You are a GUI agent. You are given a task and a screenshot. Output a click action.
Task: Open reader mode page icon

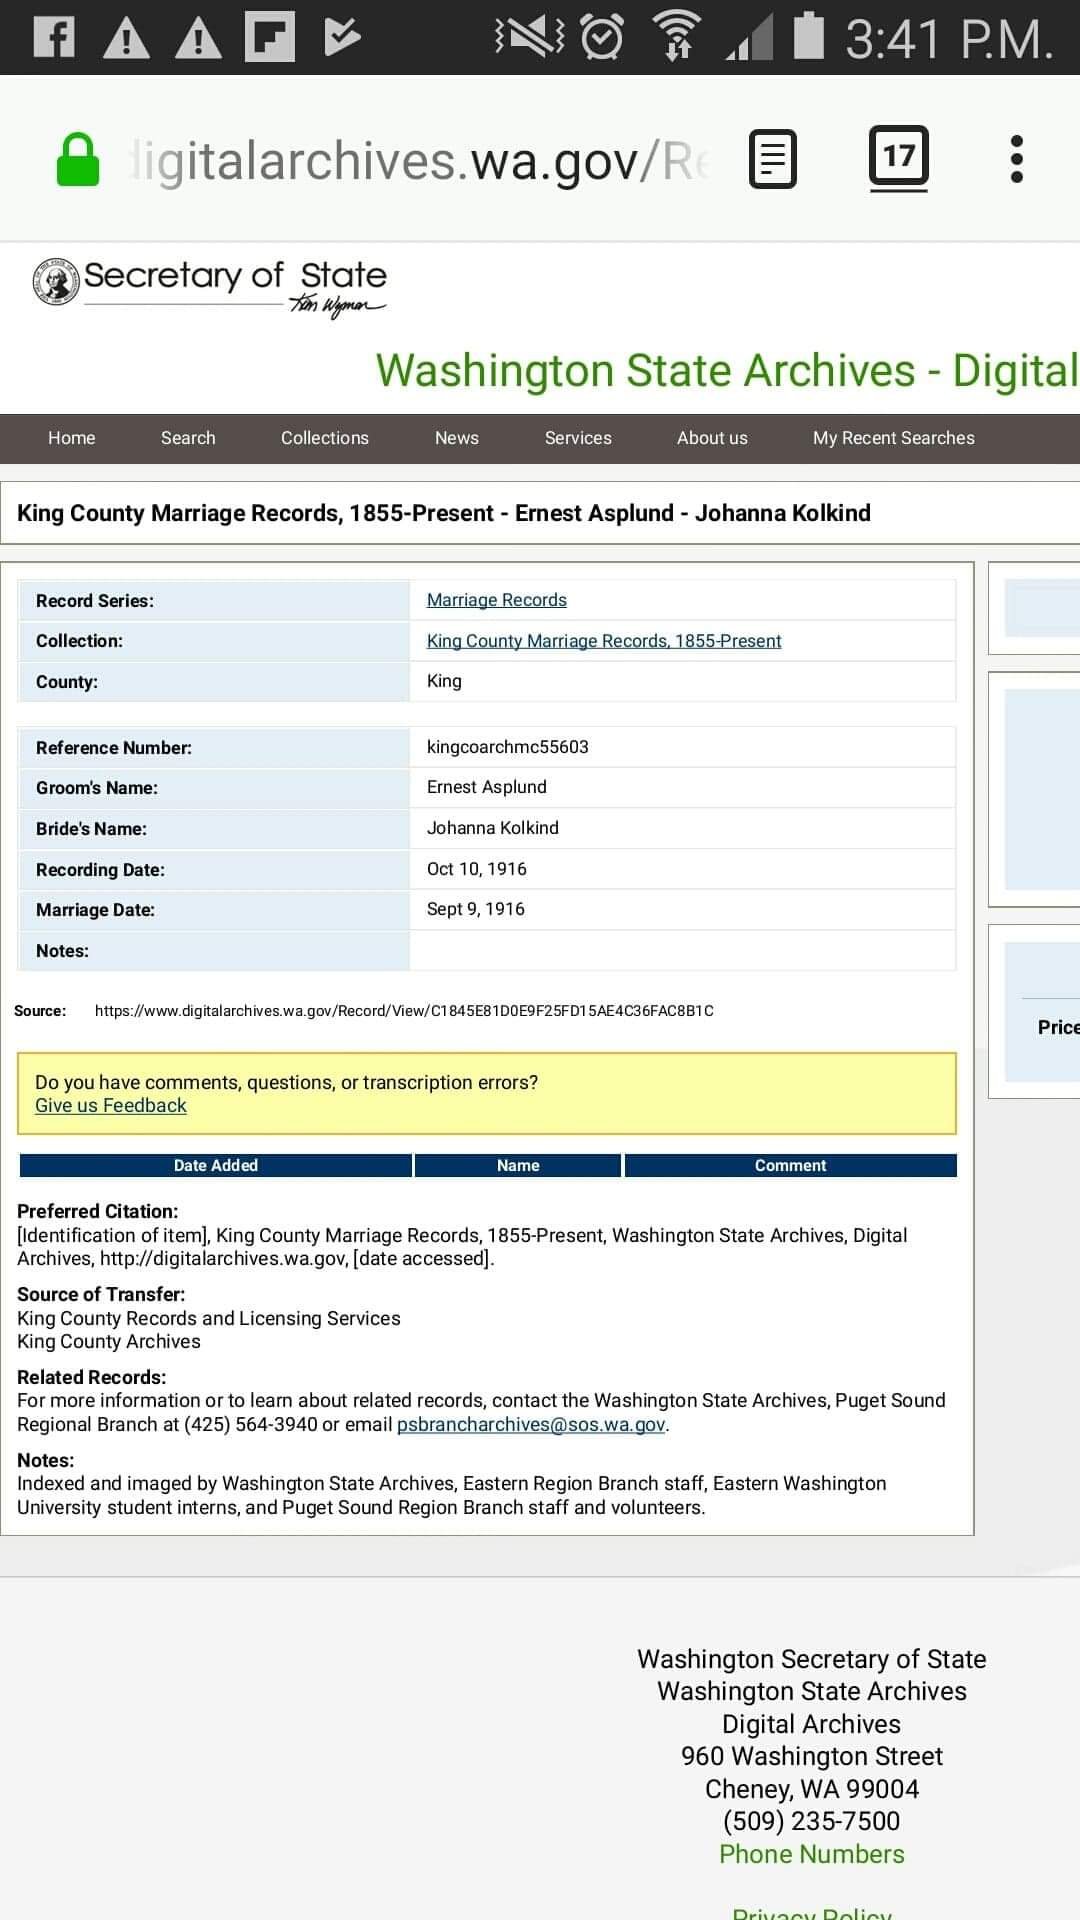[x=773, y=159]
